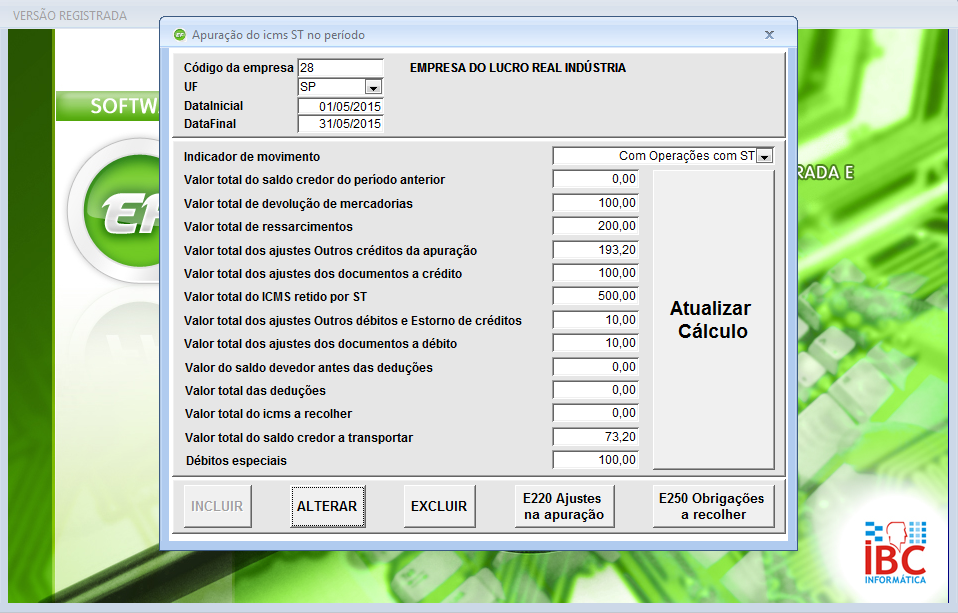958x613 pixels.
Task: Open E250 Obrigações a recolher
Action: point(711,506)
